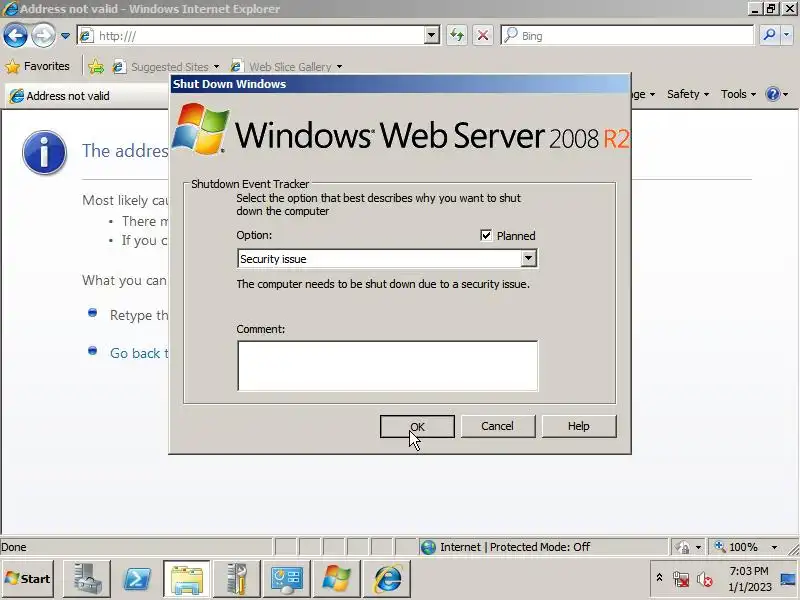
Task: Expand the address bar URL history dropdown
Action: click(432, 36)
